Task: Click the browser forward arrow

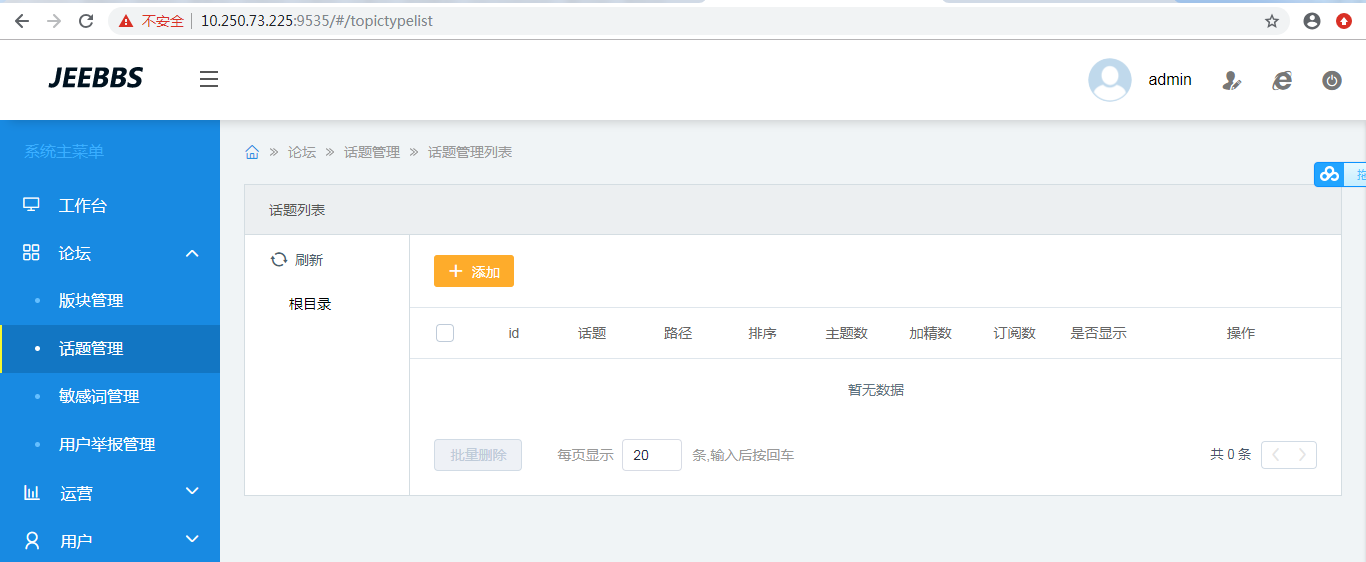Action: pos(54,21)
